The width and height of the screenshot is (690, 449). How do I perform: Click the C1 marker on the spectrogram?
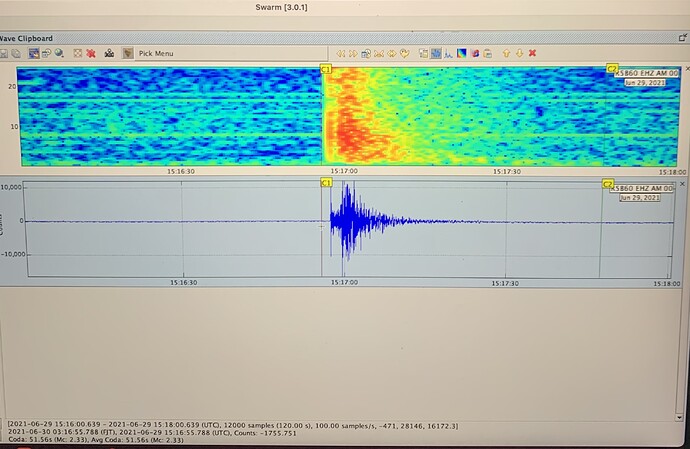[x=326, y=69]
